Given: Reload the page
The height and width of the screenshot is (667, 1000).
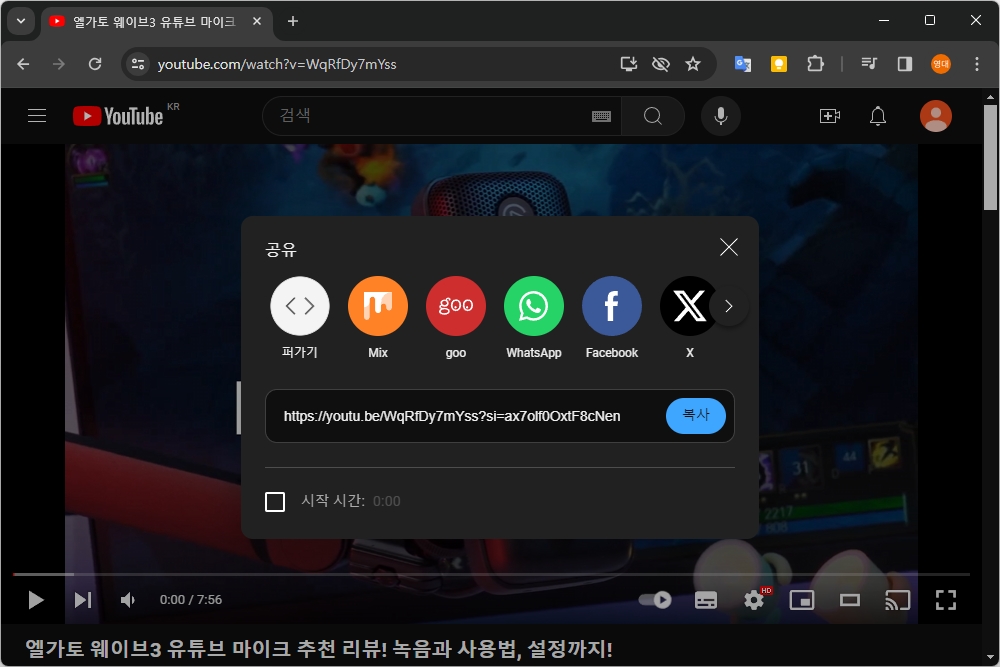Looking at the screenshot, I should click(95, 64).
